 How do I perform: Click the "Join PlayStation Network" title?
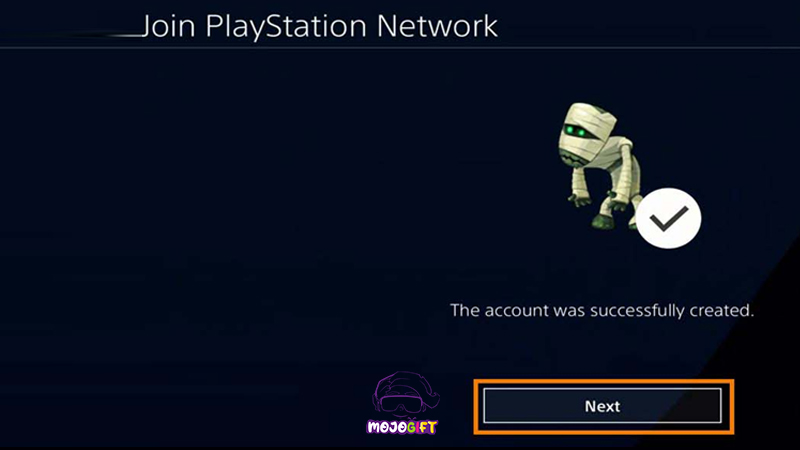coord(319,26)
